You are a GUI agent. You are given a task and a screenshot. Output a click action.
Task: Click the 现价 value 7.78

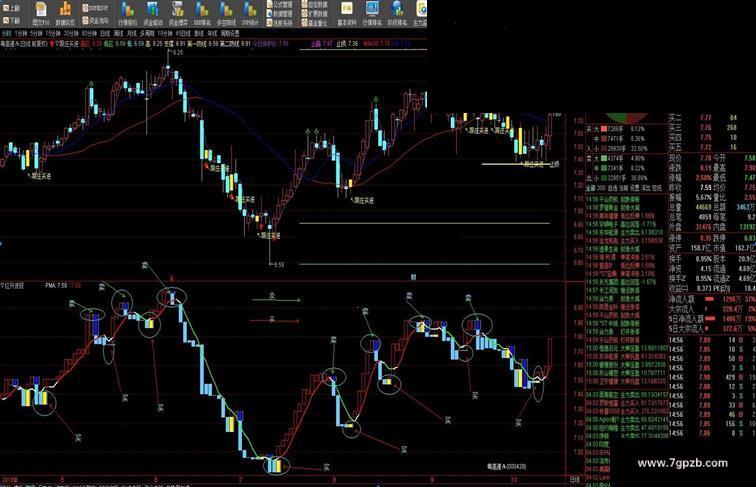click(x=705, y=159)
